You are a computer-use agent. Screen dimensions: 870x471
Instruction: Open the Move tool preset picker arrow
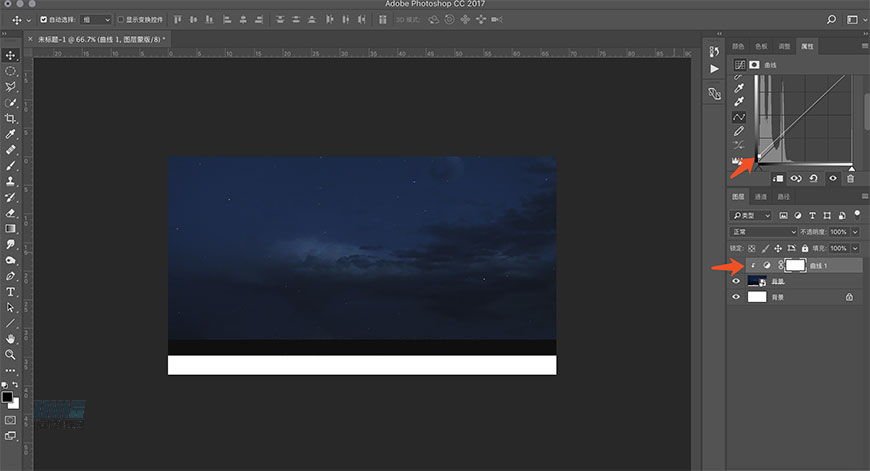pyautogui.click(x=29, y=20)
